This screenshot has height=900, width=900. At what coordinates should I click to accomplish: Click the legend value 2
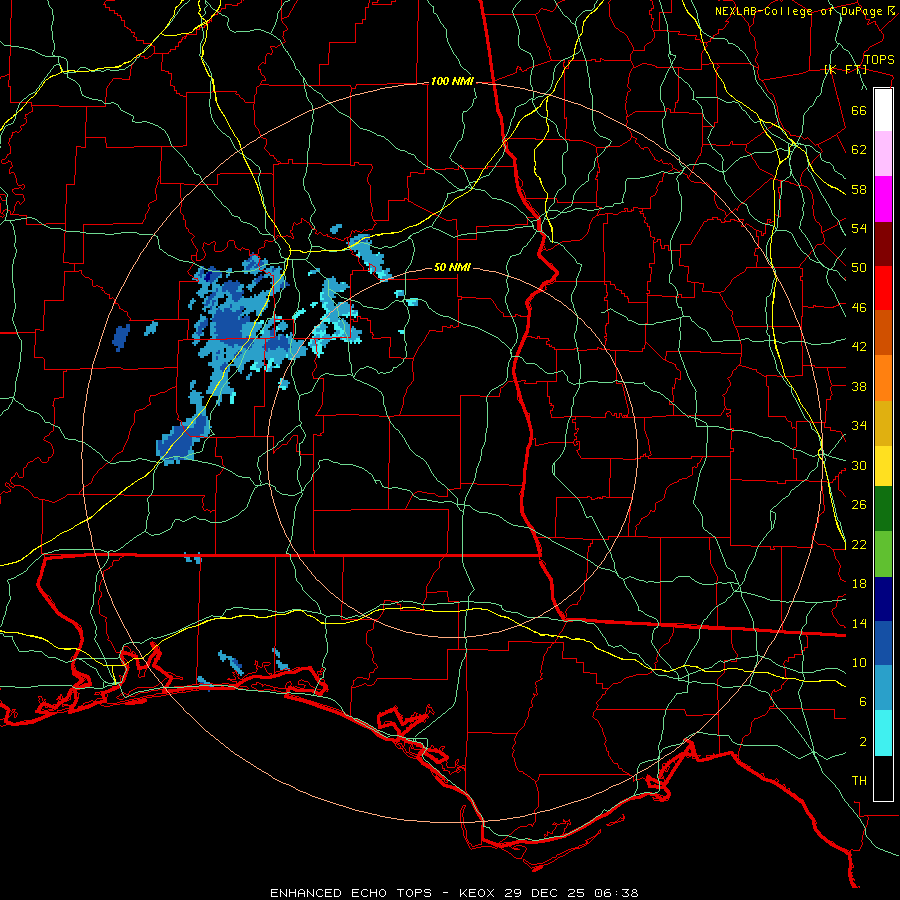point(863,742)
